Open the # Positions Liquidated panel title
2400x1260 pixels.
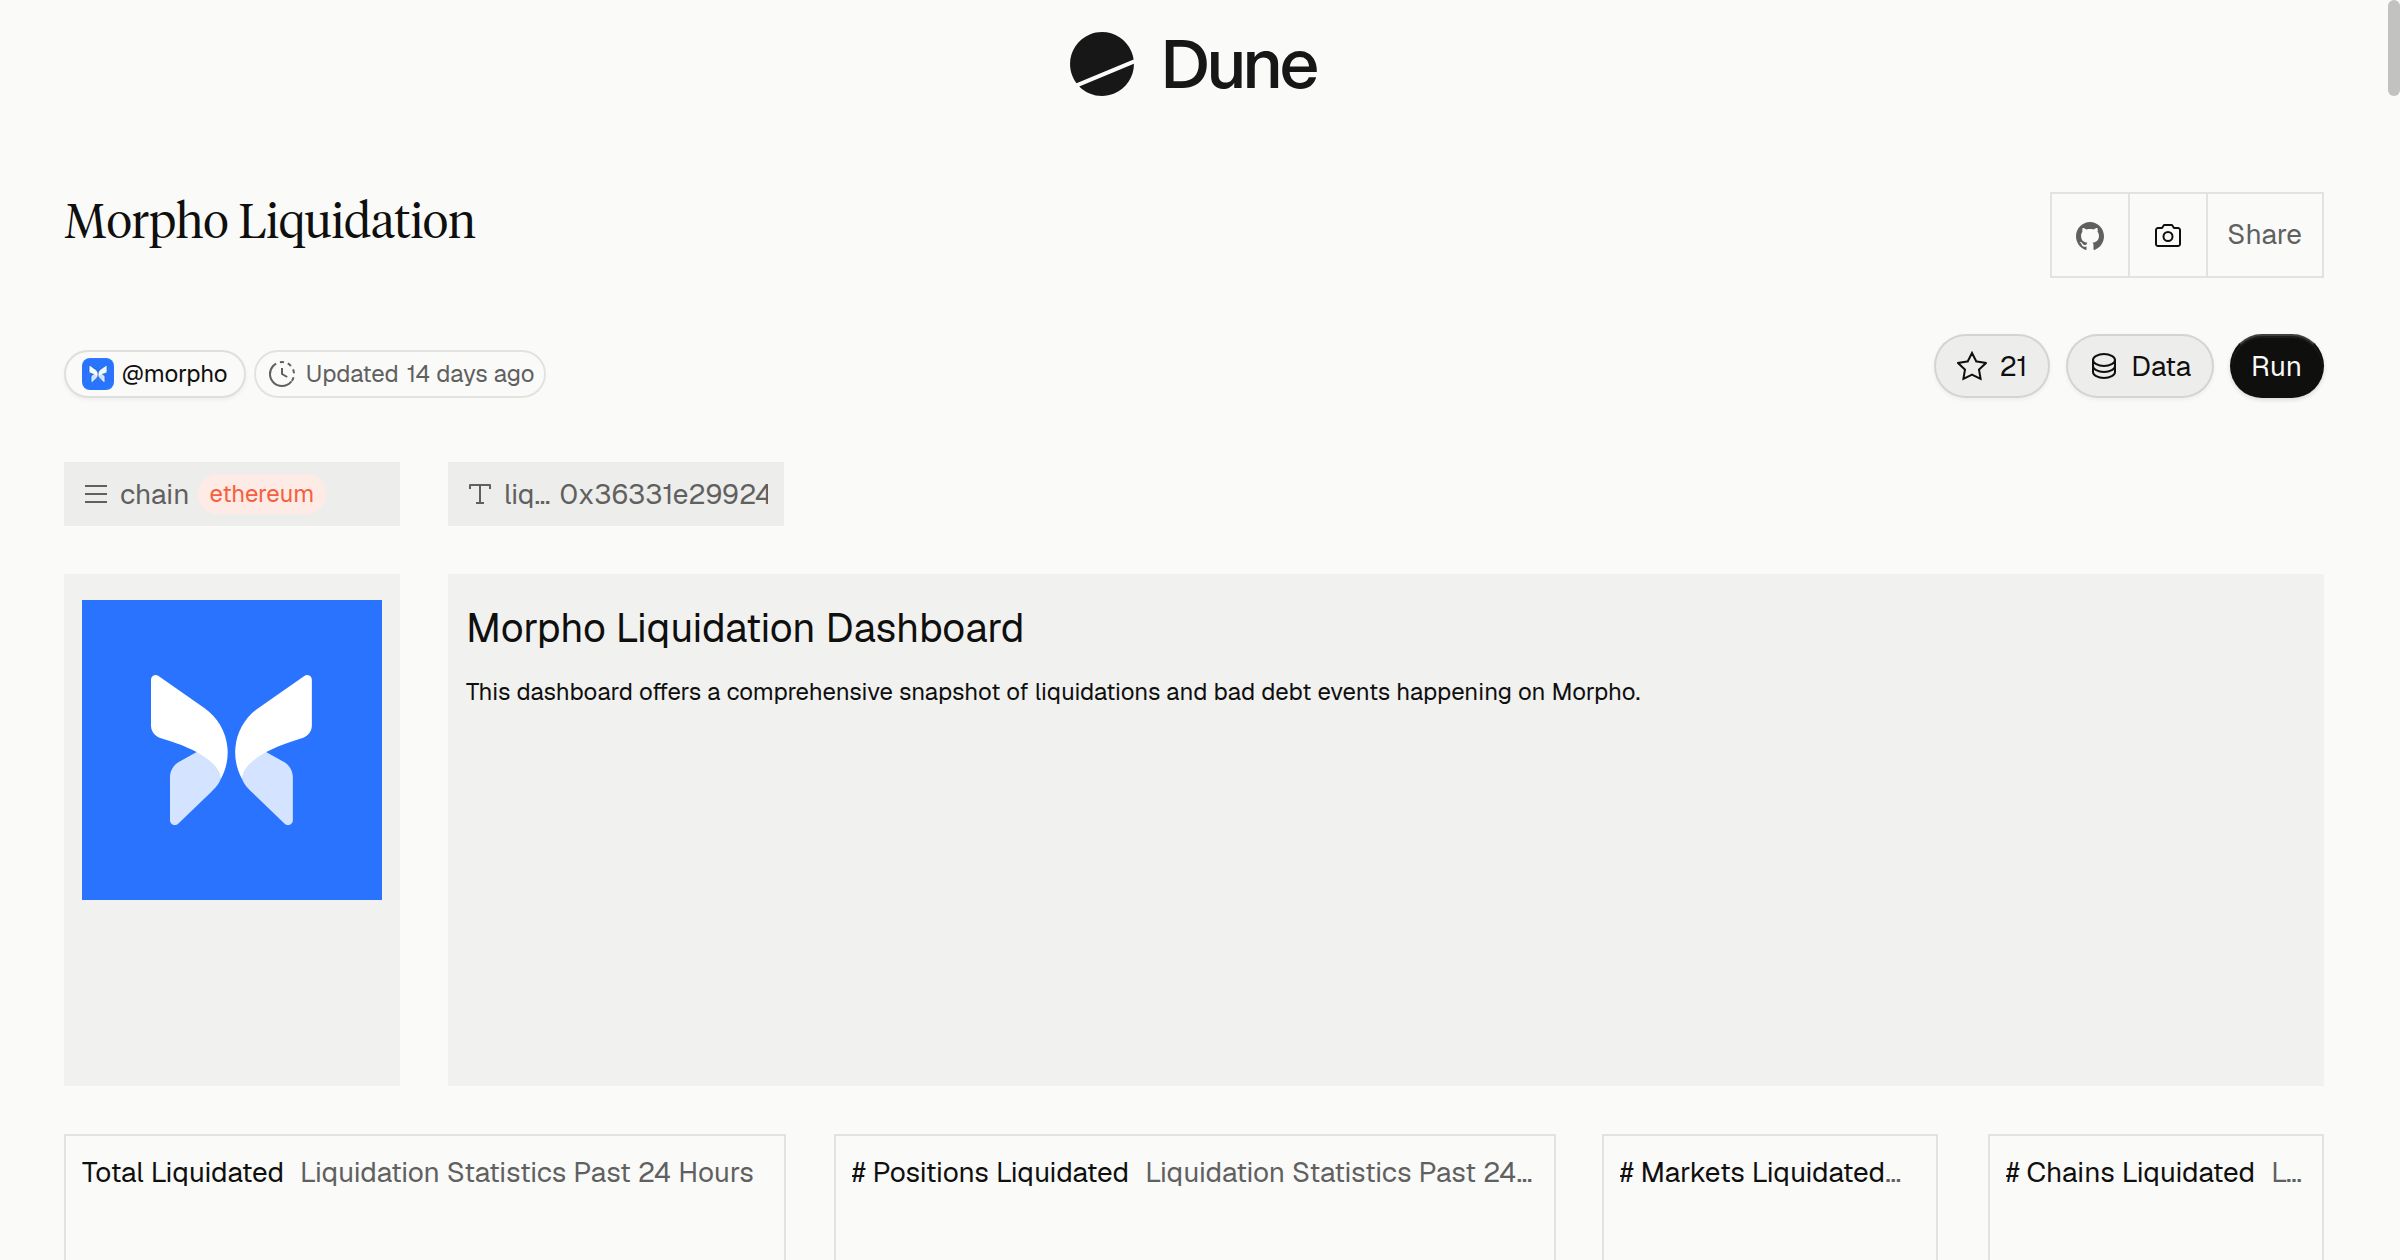pyautogui.click(x=990, y=1172)
